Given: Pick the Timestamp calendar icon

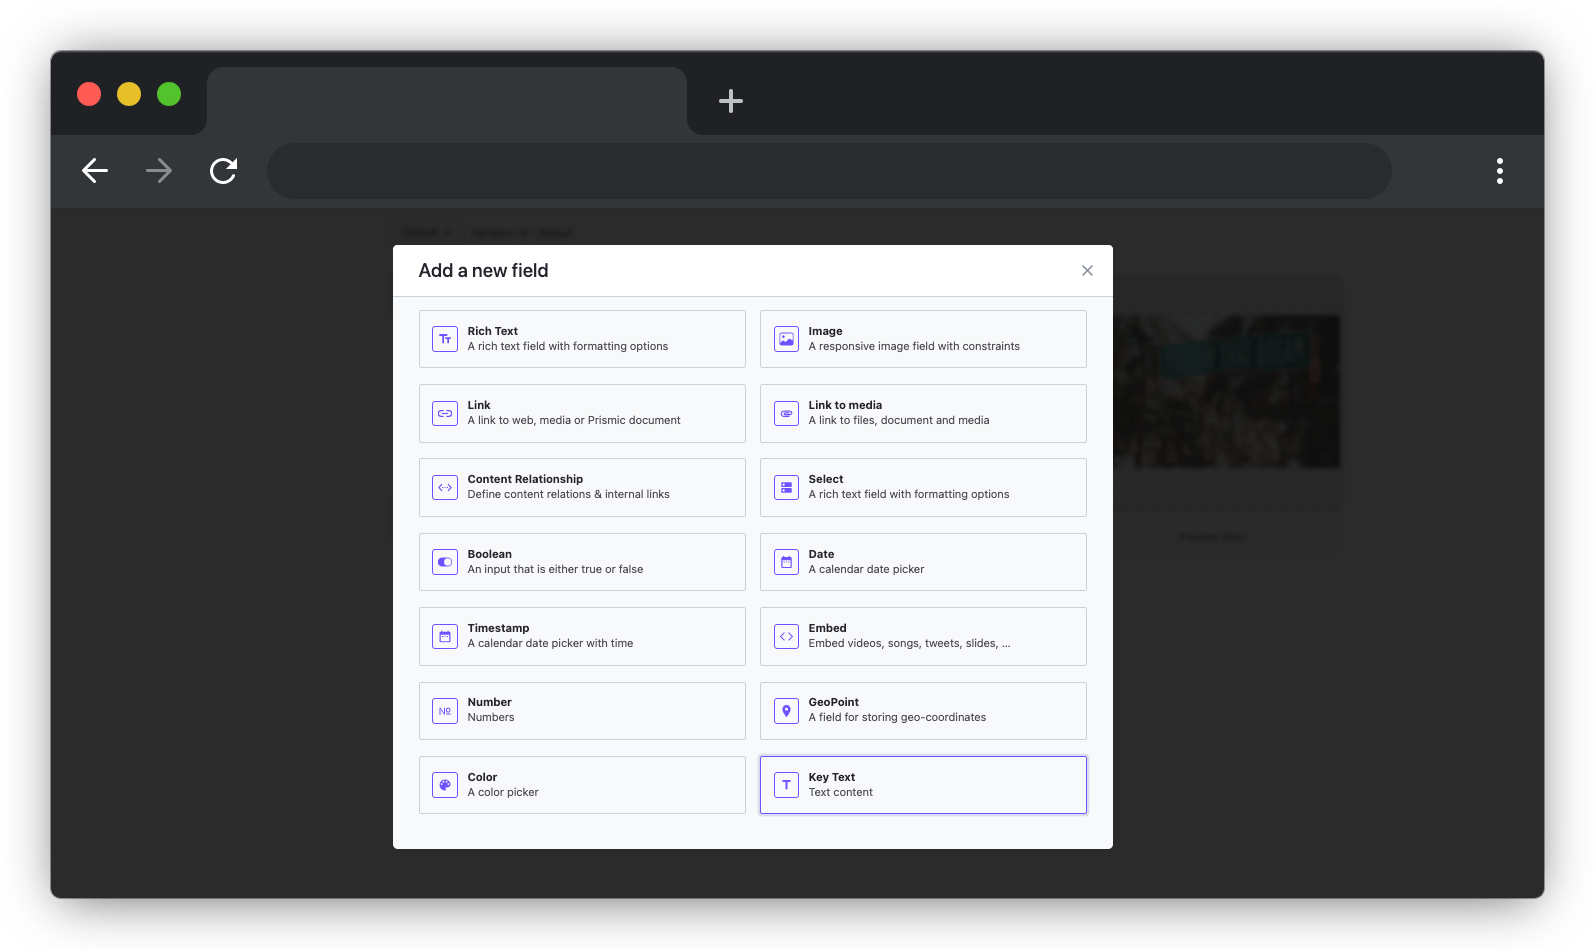Looking at the screenshot, I should (445, 636).
